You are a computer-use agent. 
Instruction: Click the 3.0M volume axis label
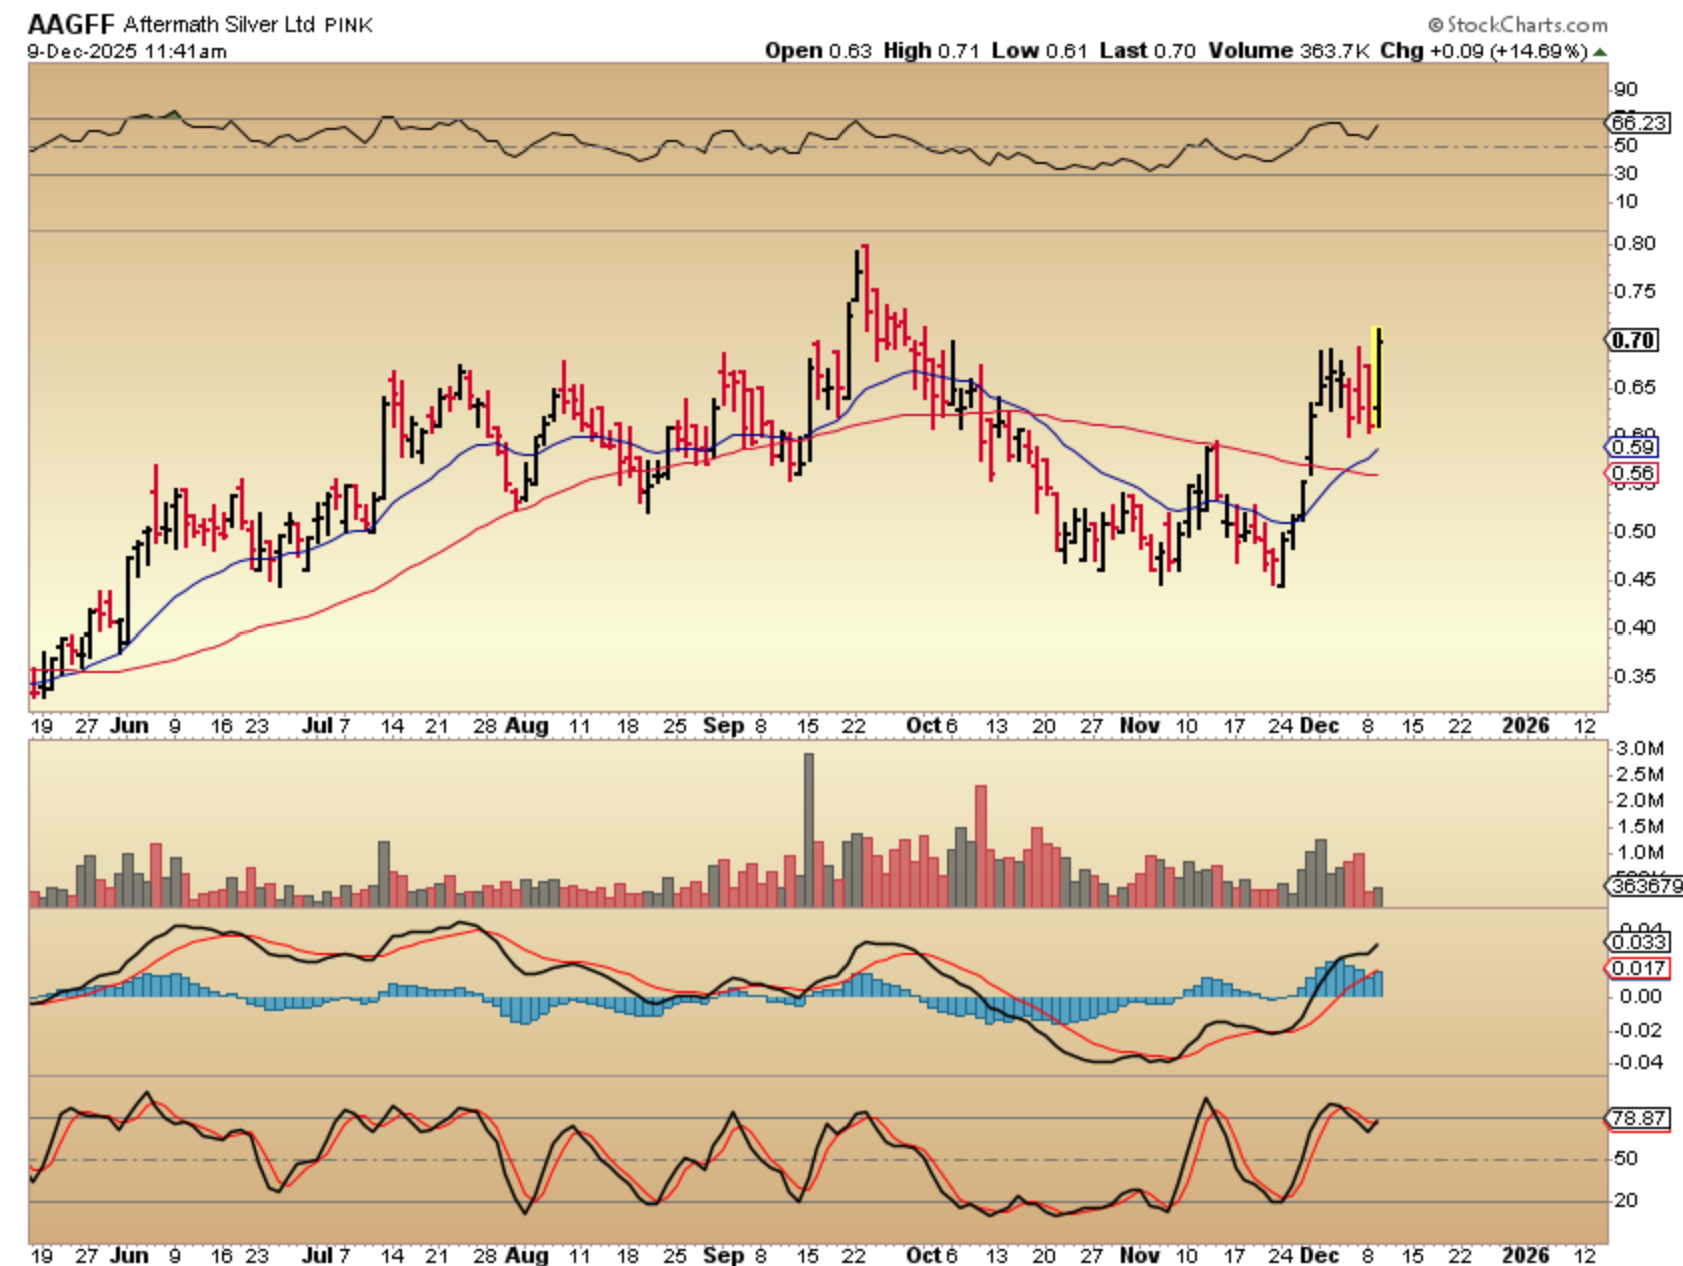[1640, 749]
